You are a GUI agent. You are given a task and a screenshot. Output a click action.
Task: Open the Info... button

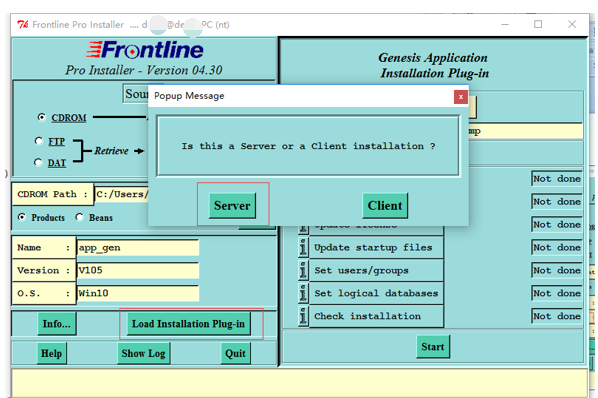[57, 324]
